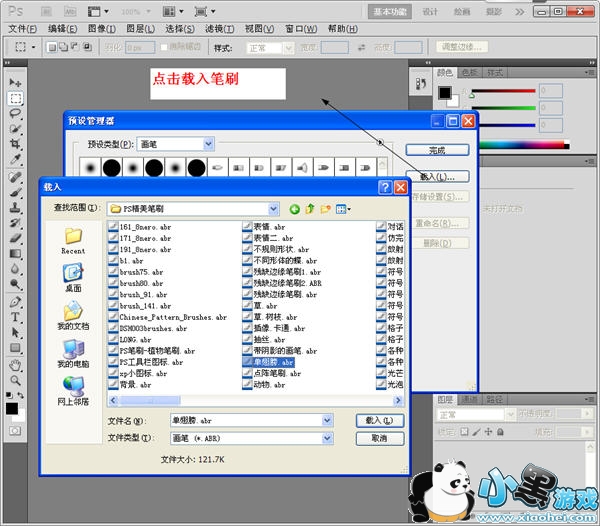Click the foreground color swatch in Color panel
The height and width of the screenshot is (526, 600).
pos(444,93)
